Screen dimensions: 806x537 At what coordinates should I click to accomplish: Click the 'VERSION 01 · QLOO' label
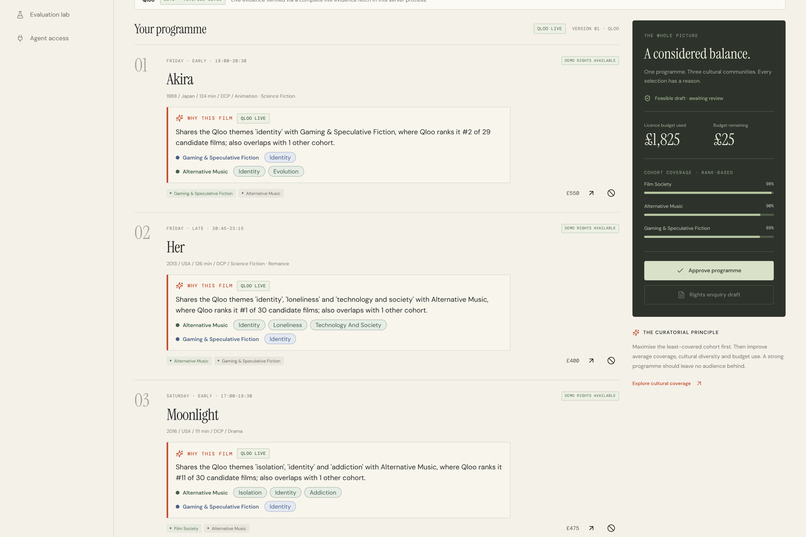click(x=595, y=29)
